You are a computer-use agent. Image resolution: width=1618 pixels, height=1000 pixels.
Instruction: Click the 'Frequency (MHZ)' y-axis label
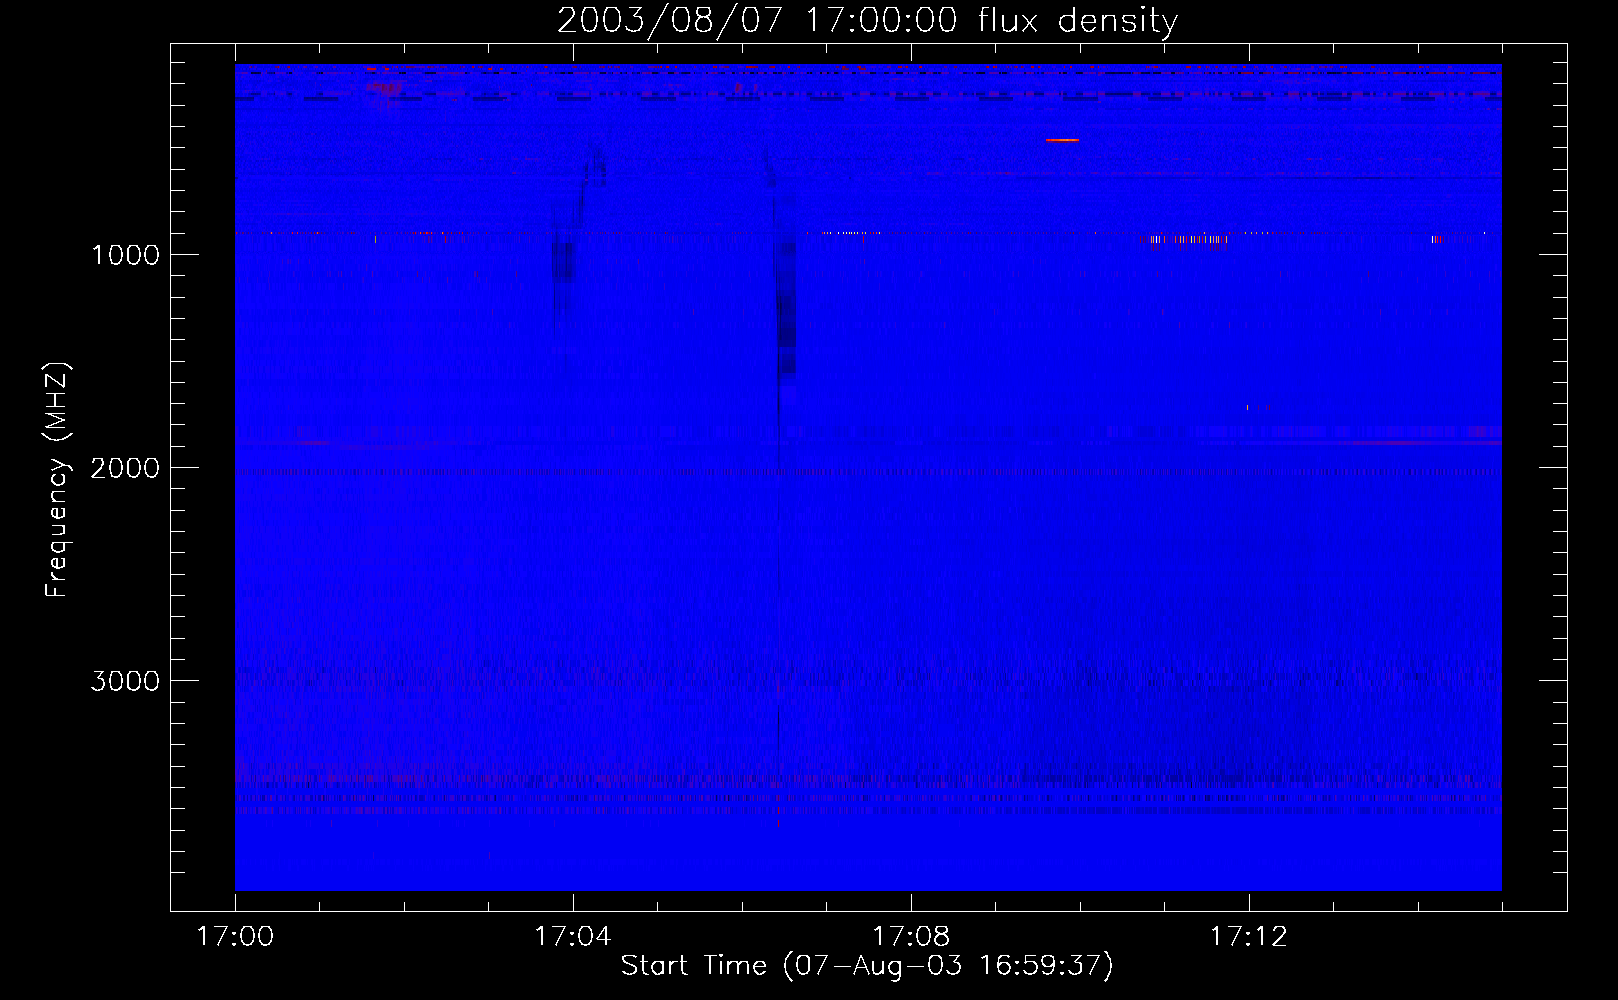[x=57, y=480]
